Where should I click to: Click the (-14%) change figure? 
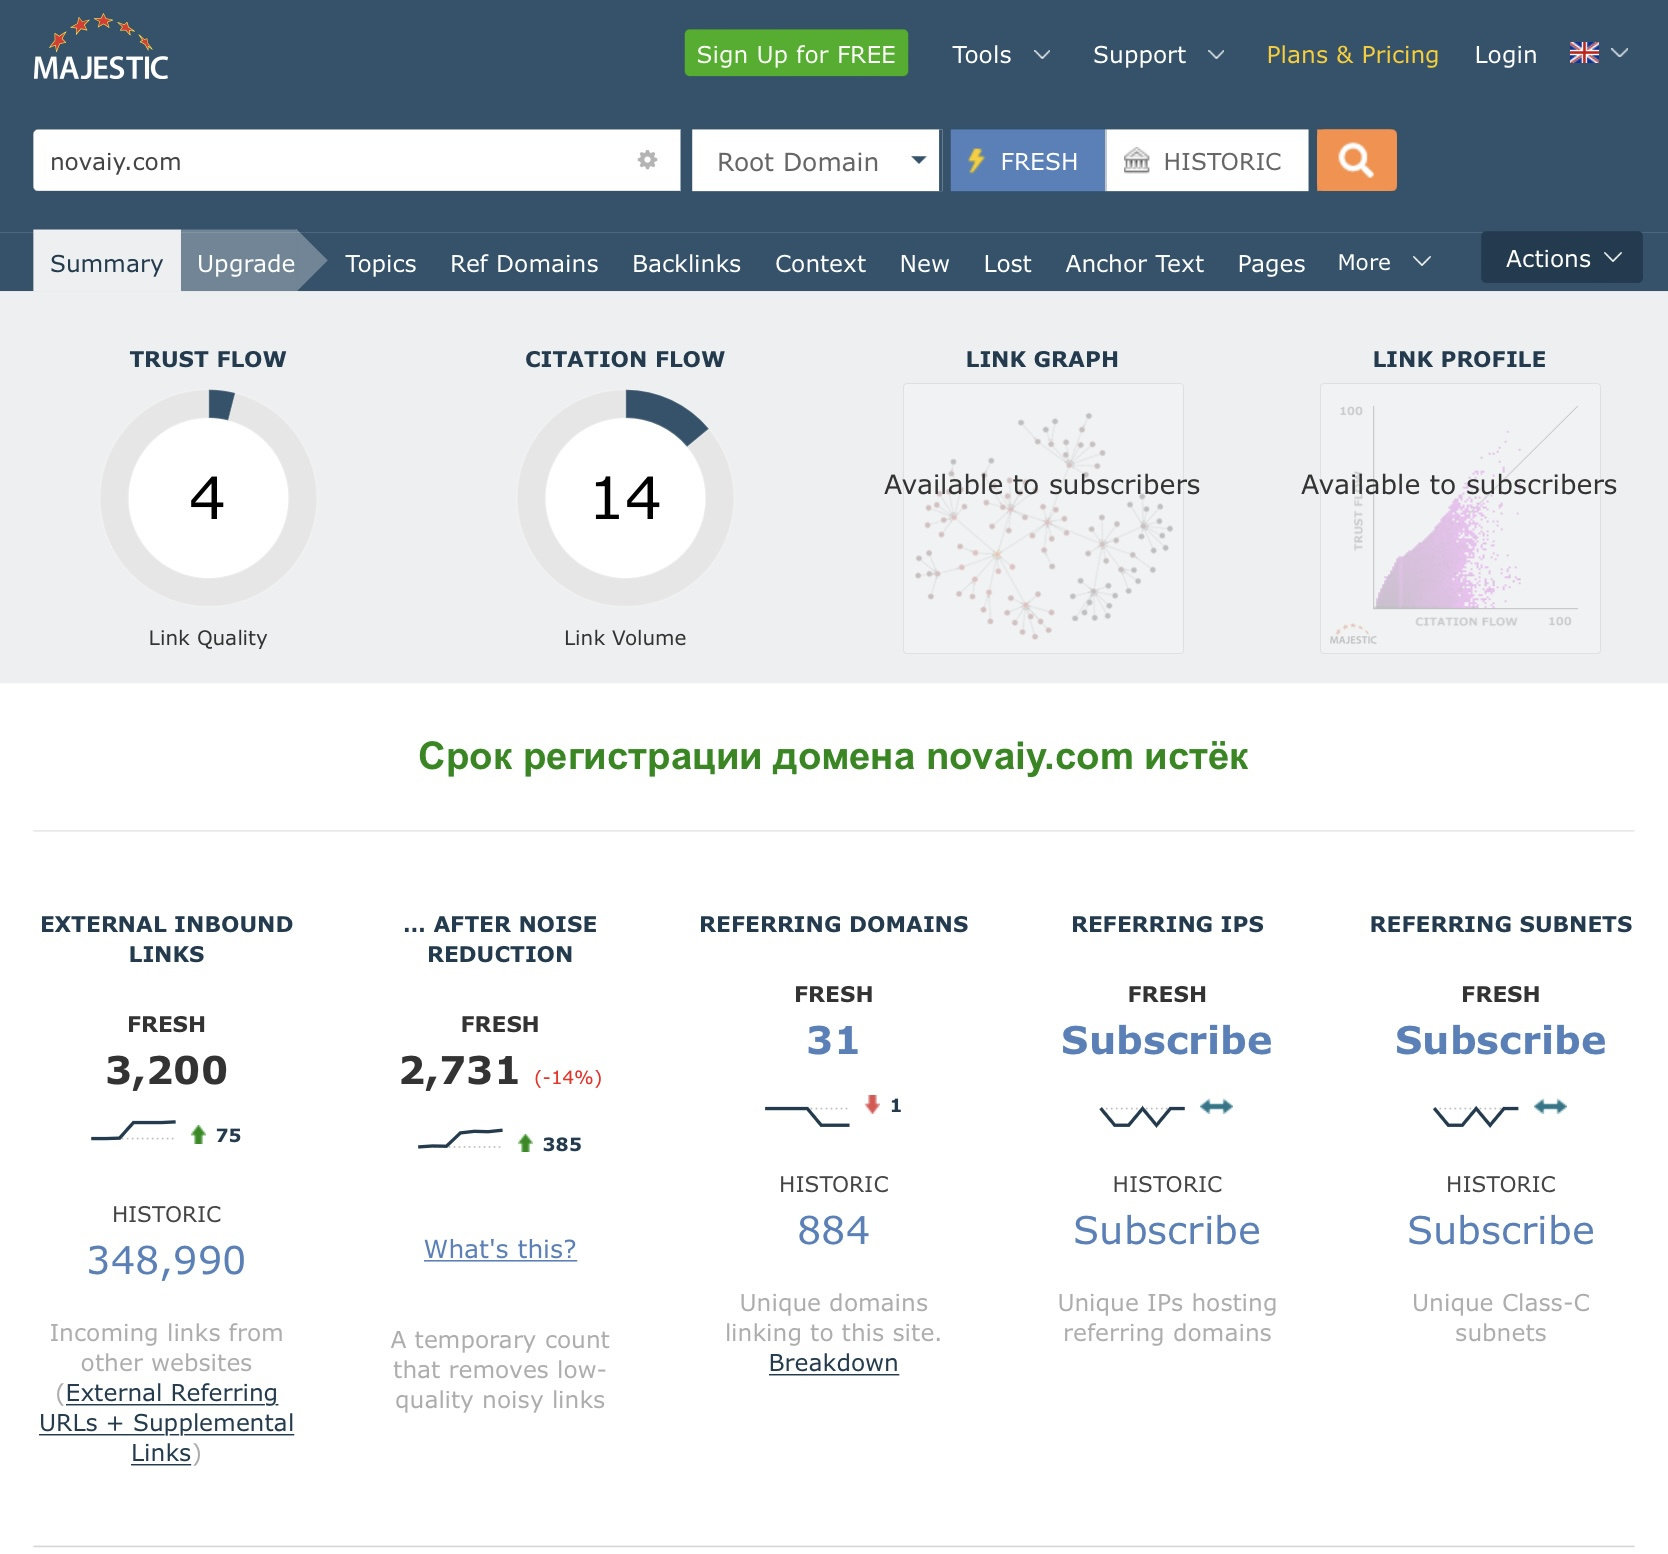pyautogui.click(x=568, y=1077)
